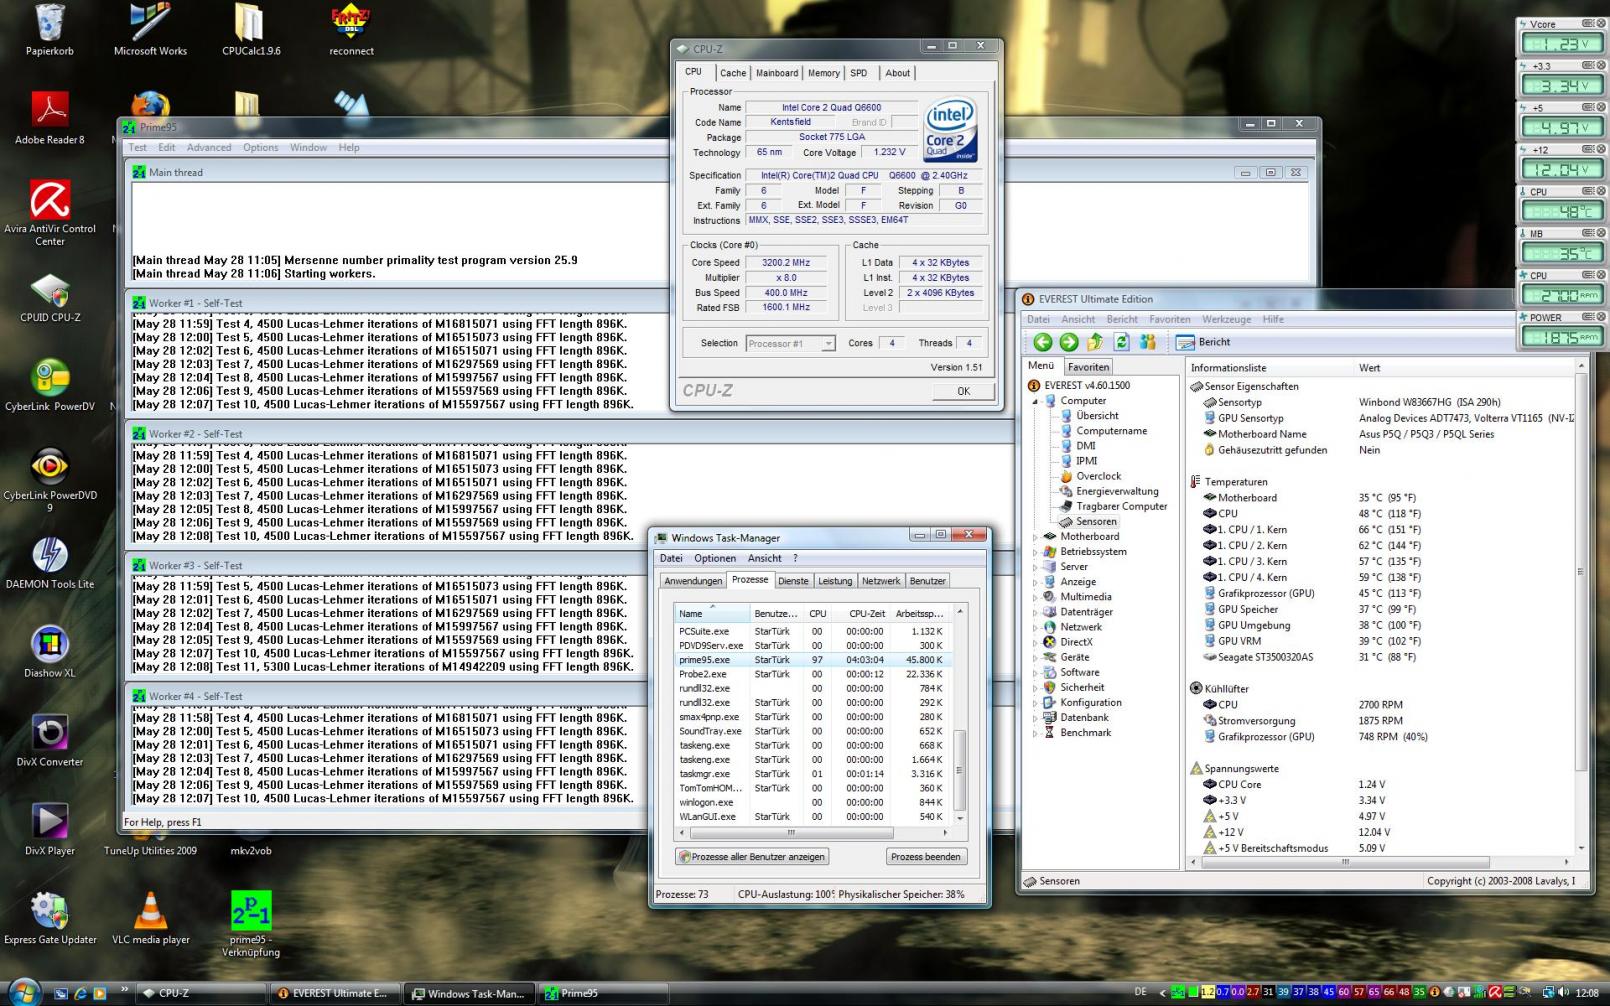Expand the Software node in EVEREST tree
Image resolution: width=1610 pixels, height=1006 pixels.
click(1036, 672)
